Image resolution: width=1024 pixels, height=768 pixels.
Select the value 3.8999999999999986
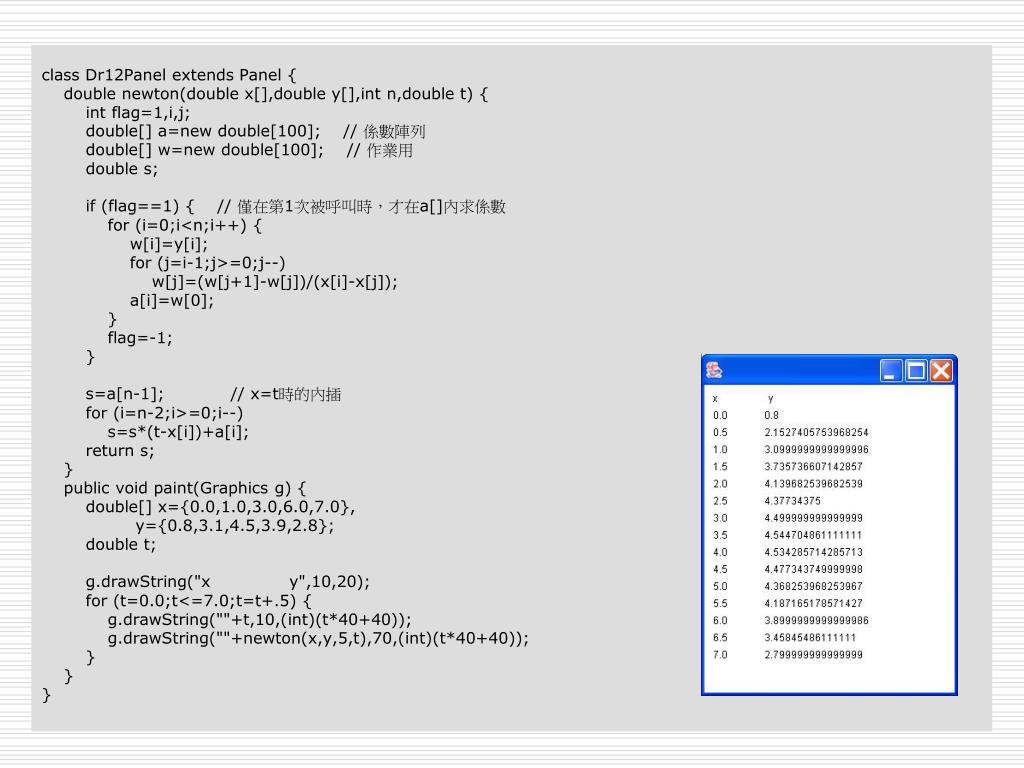(x=816, y=620)
